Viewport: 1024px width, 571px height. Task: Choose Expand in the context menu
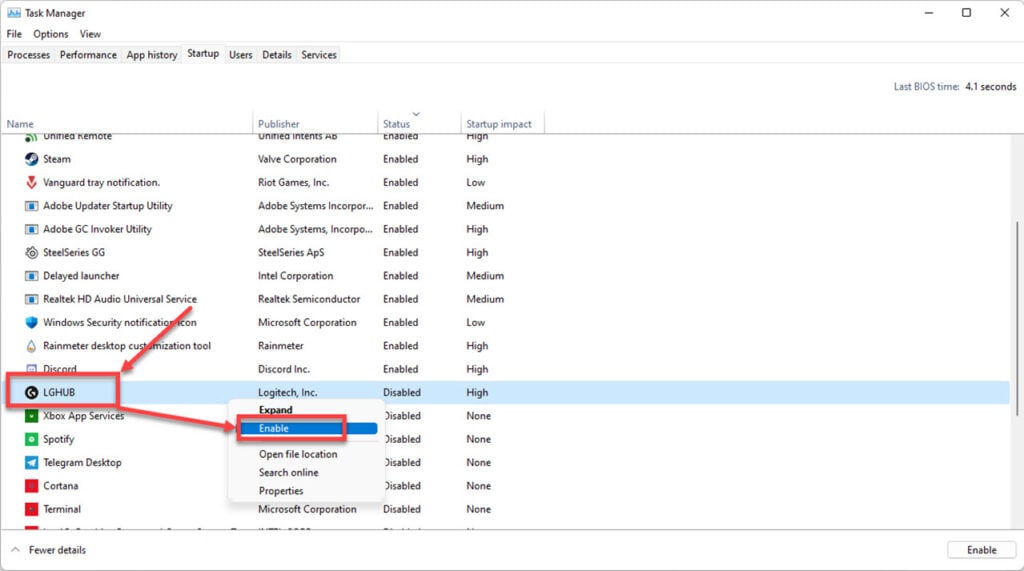tap(276, 410)
